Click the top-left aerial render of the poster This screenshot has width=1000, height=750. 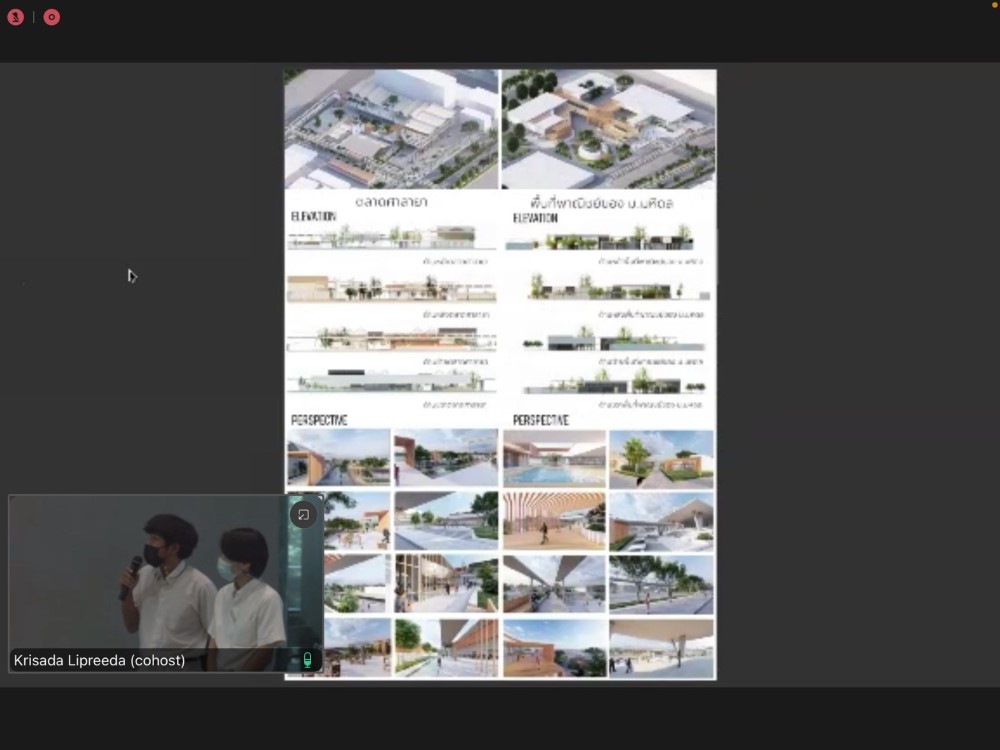[x=391, y=129]
